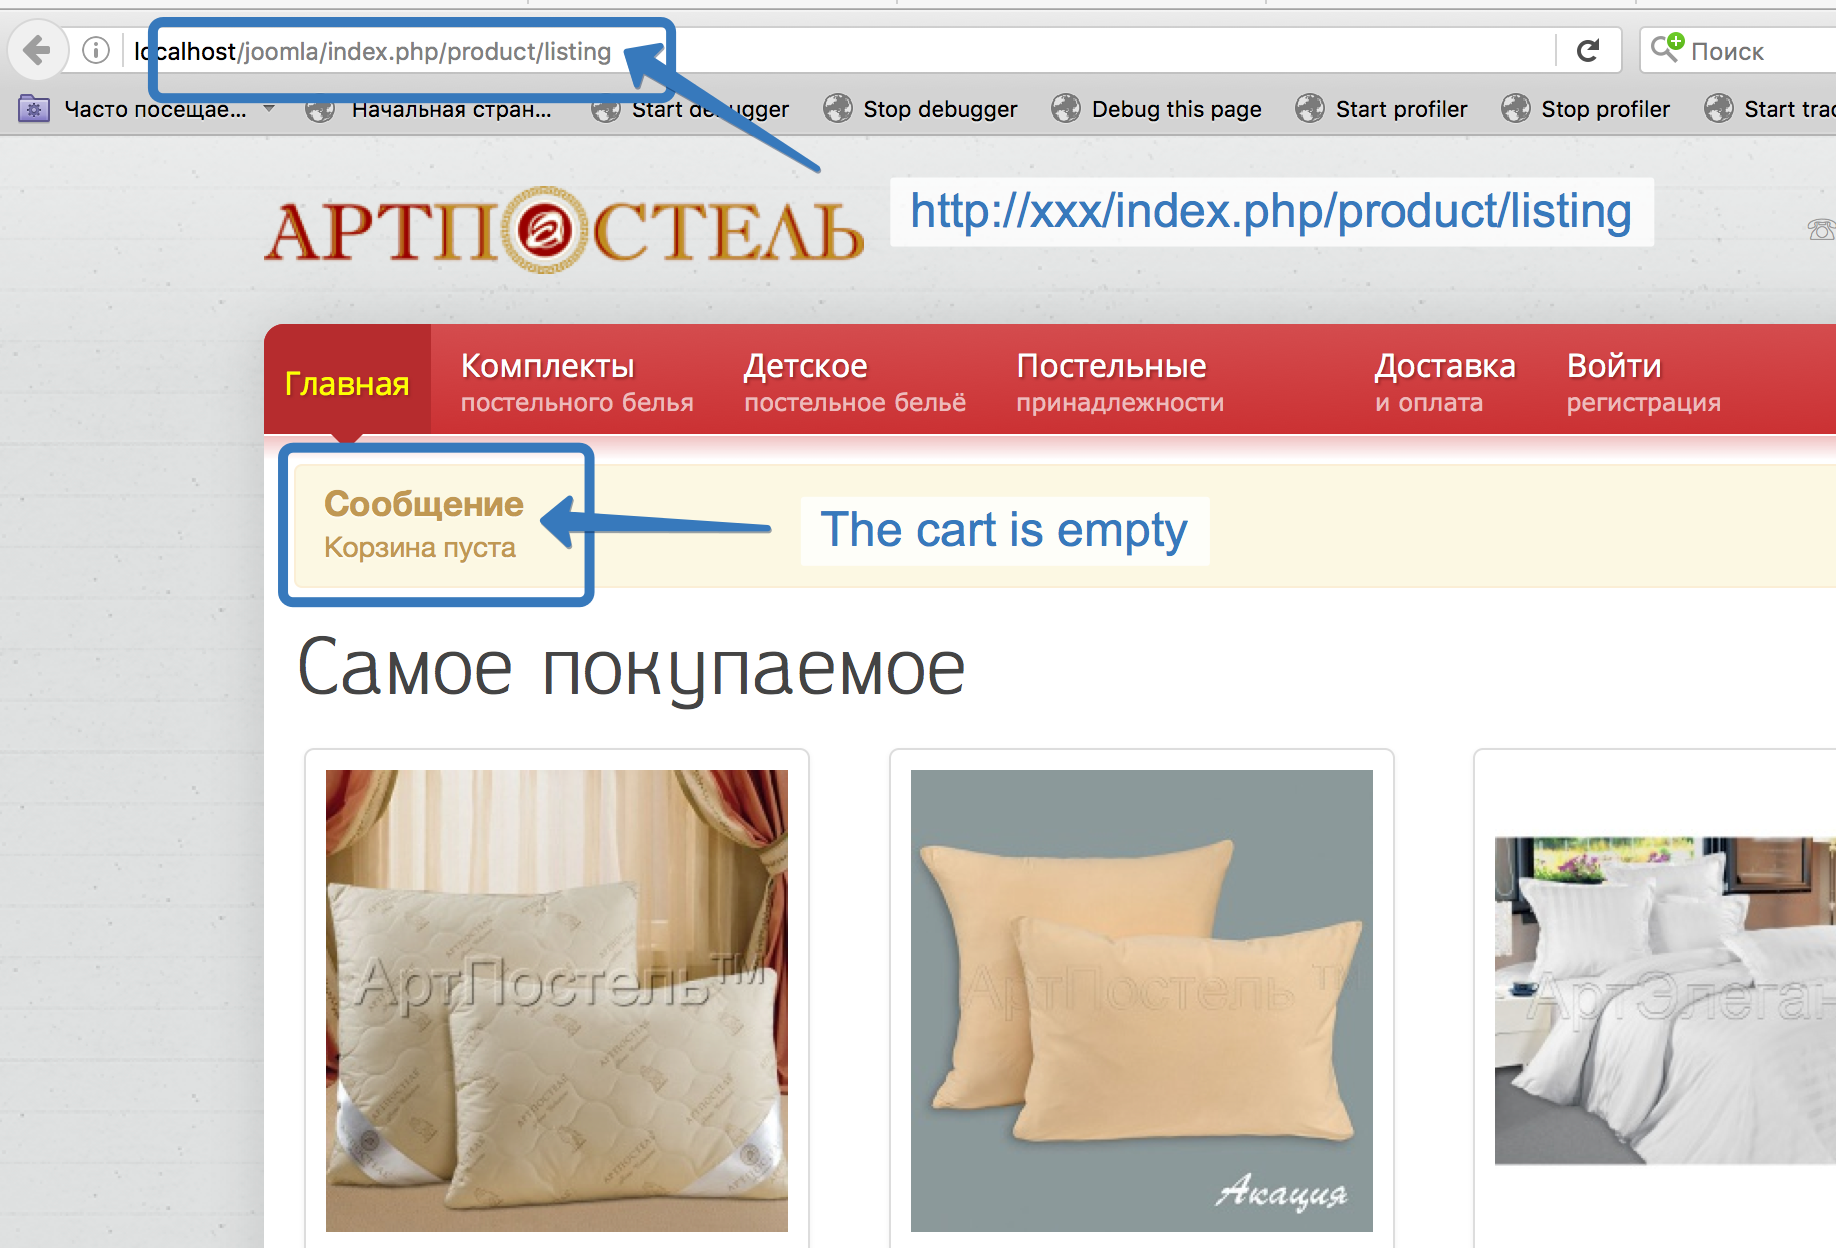Click the Debug this page bookmark
Screen dimensions: 1836x1248
(1156, 109)
